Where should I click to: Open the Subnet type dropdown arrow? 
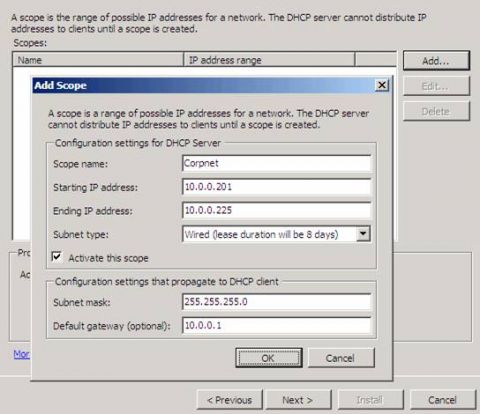[363, 234]
